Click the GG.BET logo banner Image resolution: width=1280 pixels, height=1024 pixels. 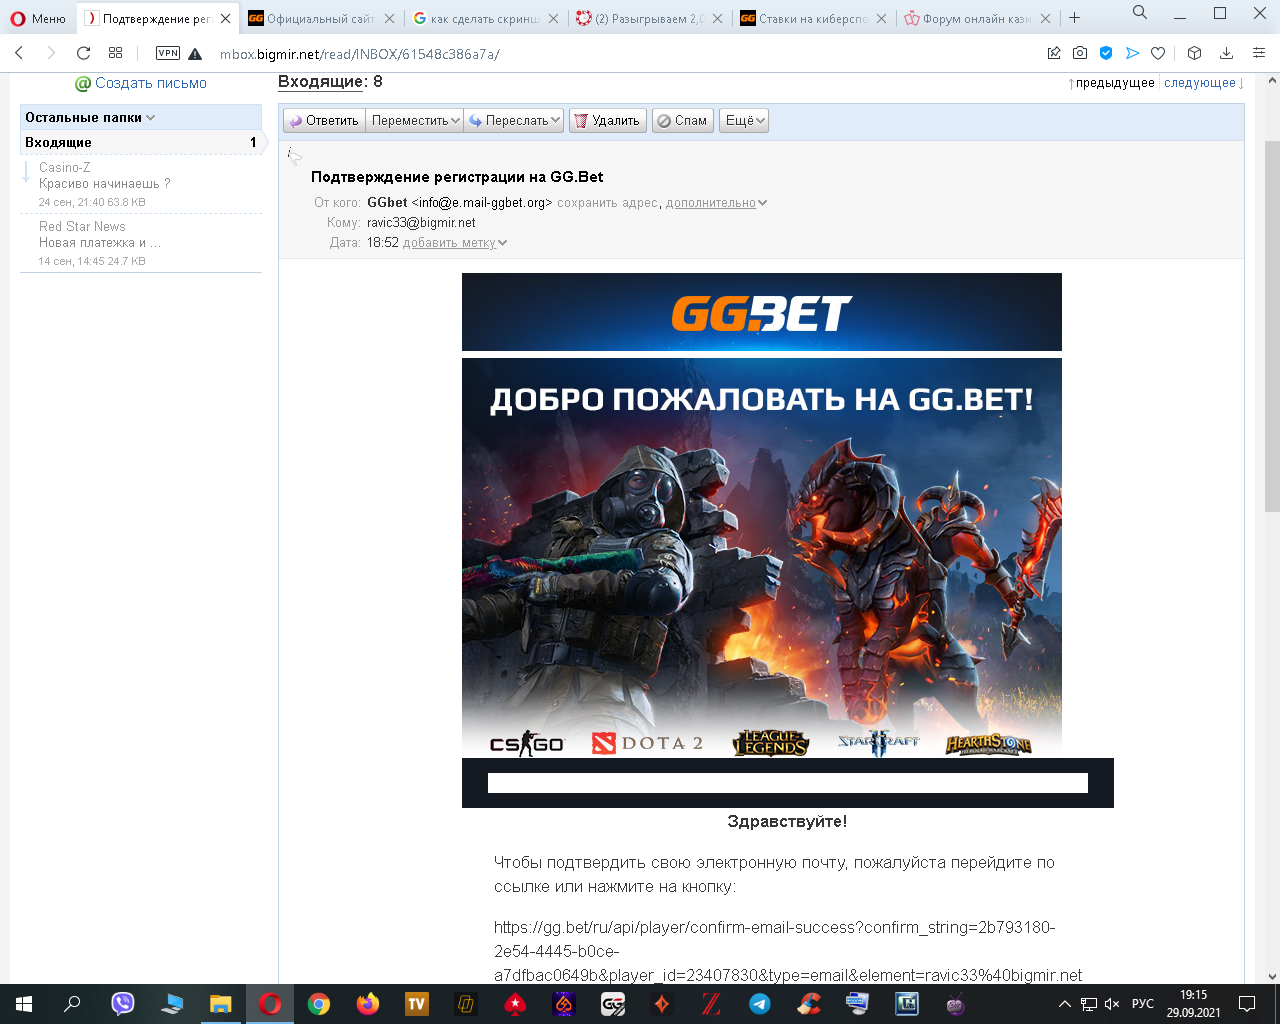point(762,312)
